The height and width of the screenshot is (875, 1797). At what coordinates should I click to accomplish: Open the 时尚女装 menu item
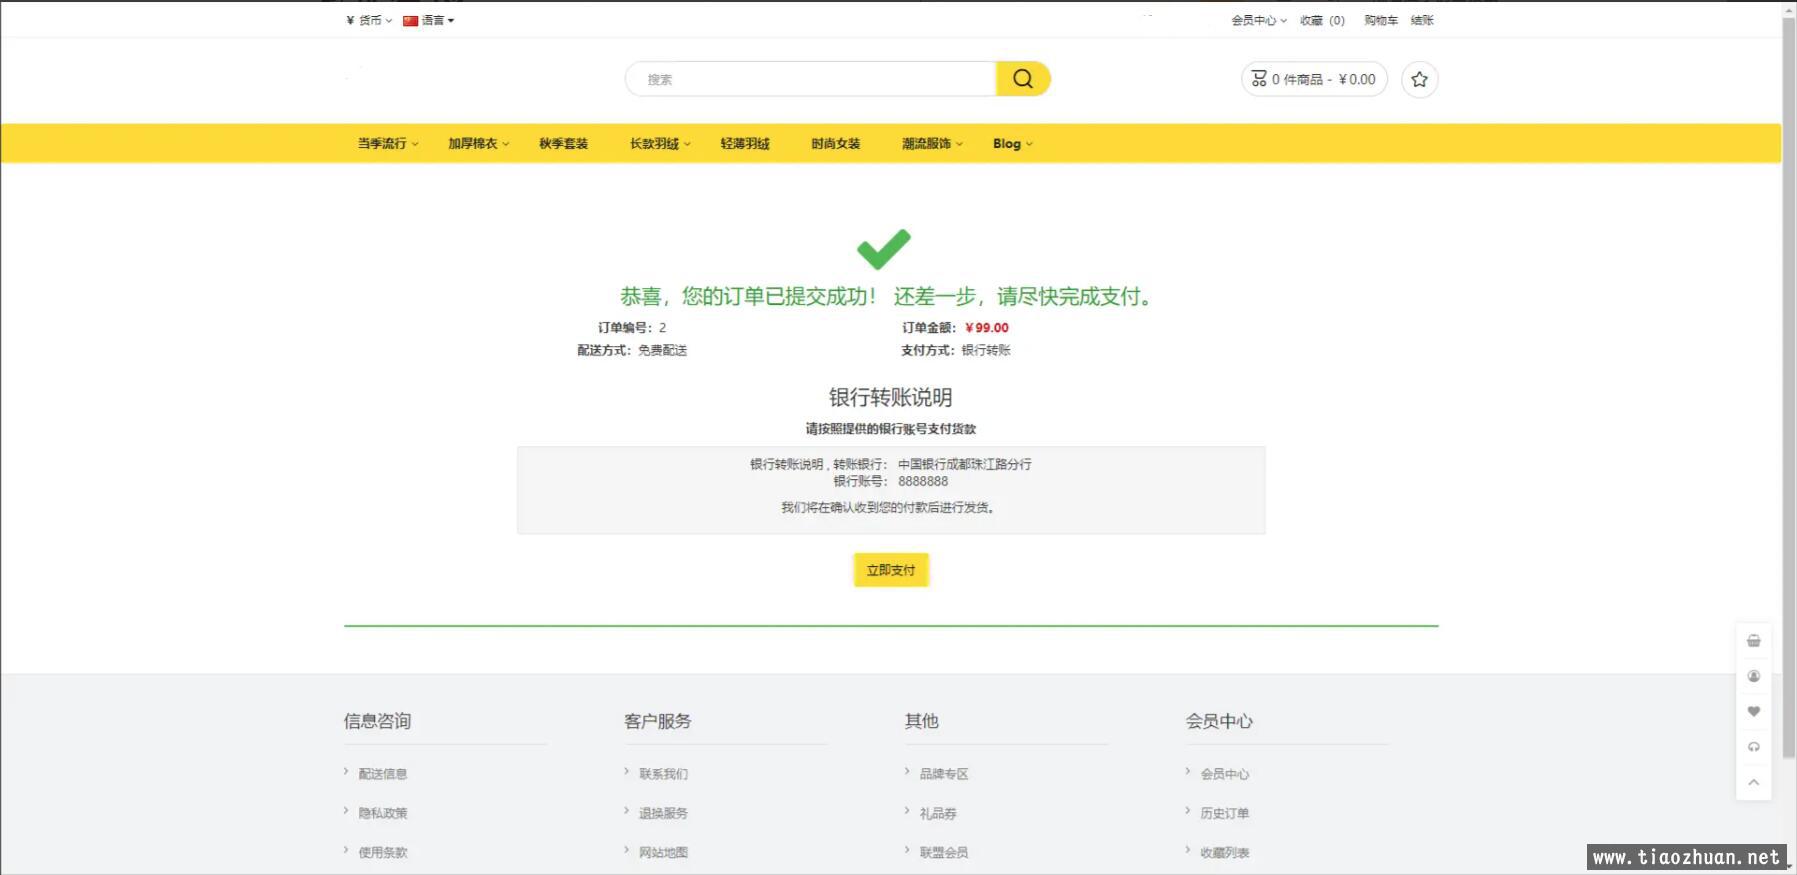click(836, 144)
